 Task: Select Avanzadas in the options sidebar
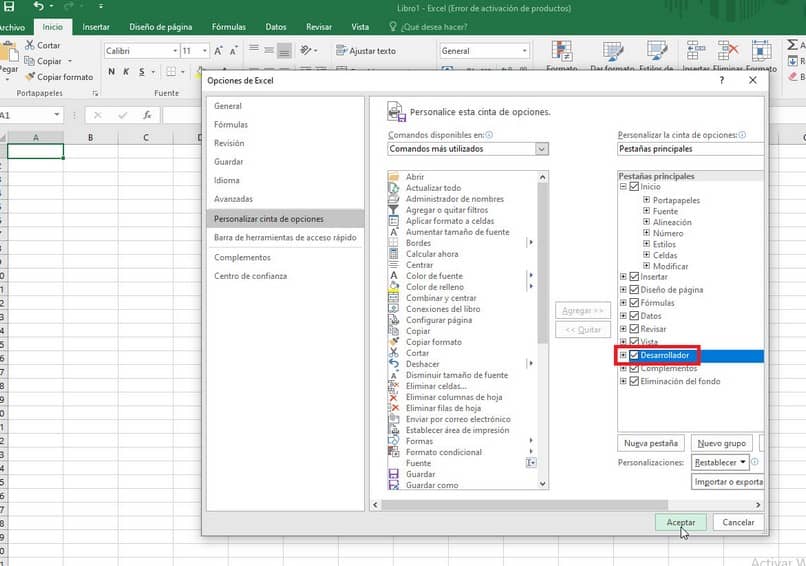point(233,199)
